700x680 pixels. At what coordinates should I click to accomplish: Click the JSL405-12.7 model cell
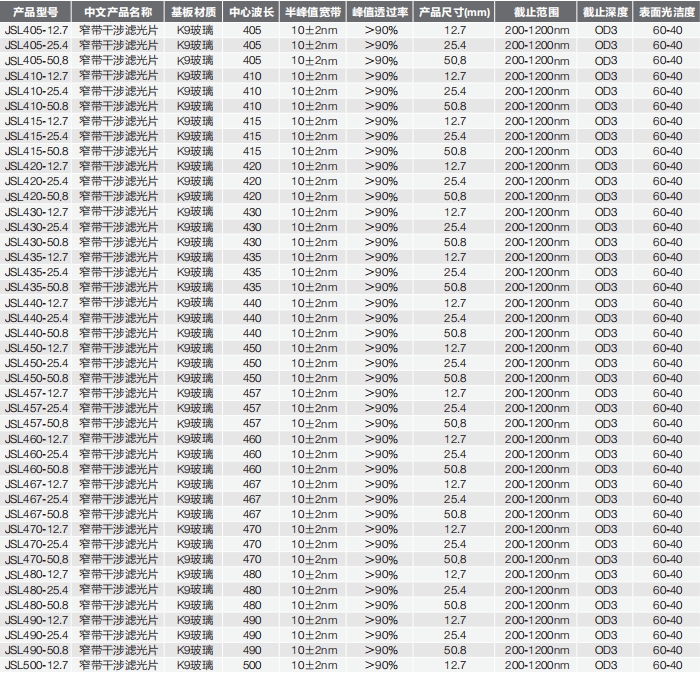[x=36, y=30]
